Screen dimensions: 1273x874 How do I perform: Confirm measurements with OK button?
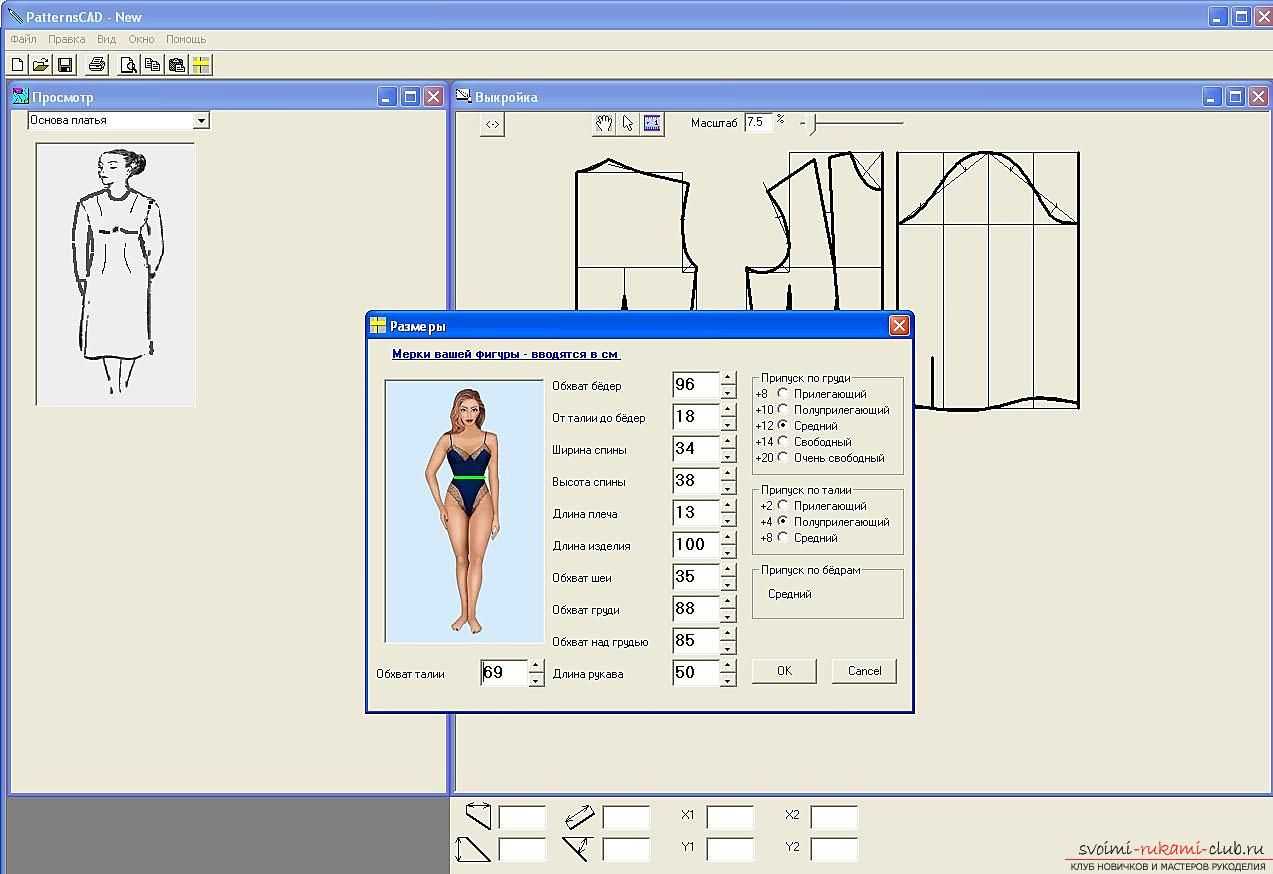click(784, 671)
